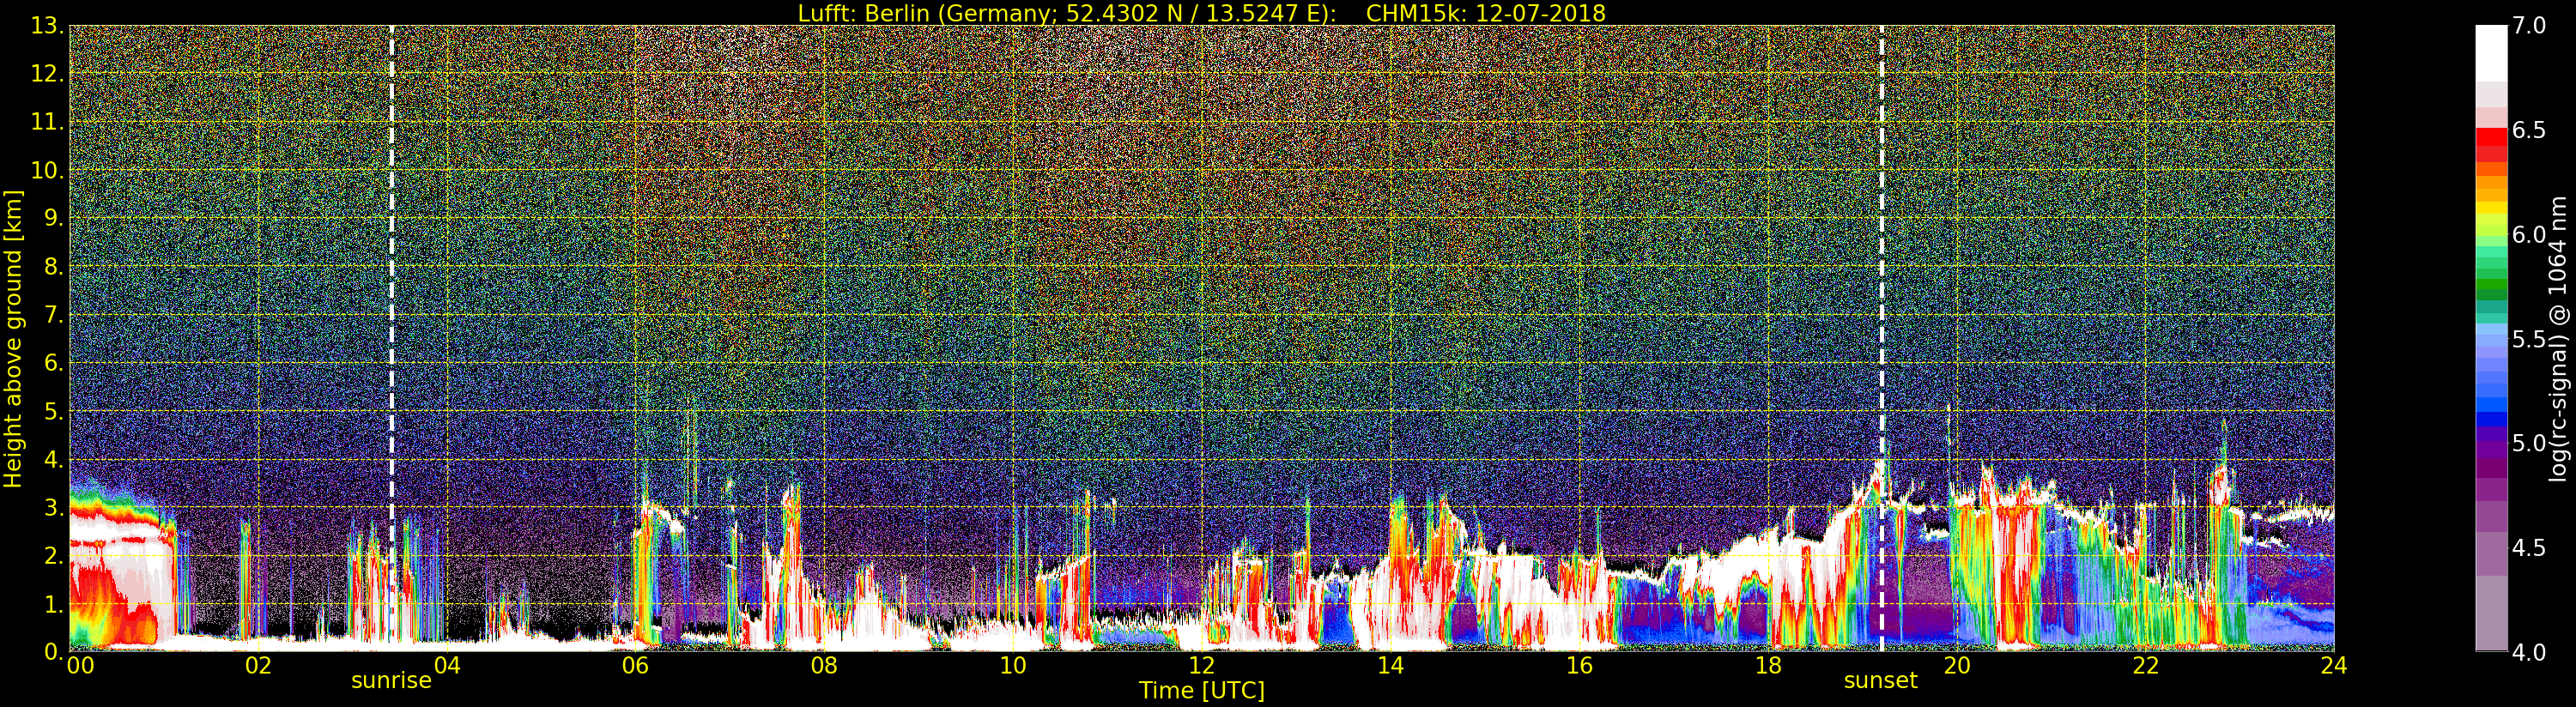Viewport: 2576px width, 707px height.
Task: Click the '24' time axis tick label
Action: coord(2334,666)
